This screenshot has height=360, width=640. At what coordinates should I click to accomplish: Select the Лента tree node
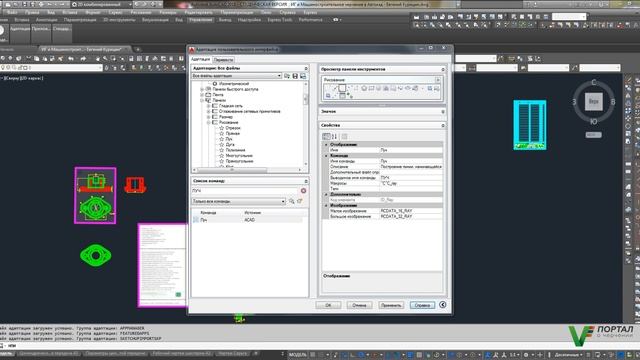pyautogui.click(x=218, y=95)
